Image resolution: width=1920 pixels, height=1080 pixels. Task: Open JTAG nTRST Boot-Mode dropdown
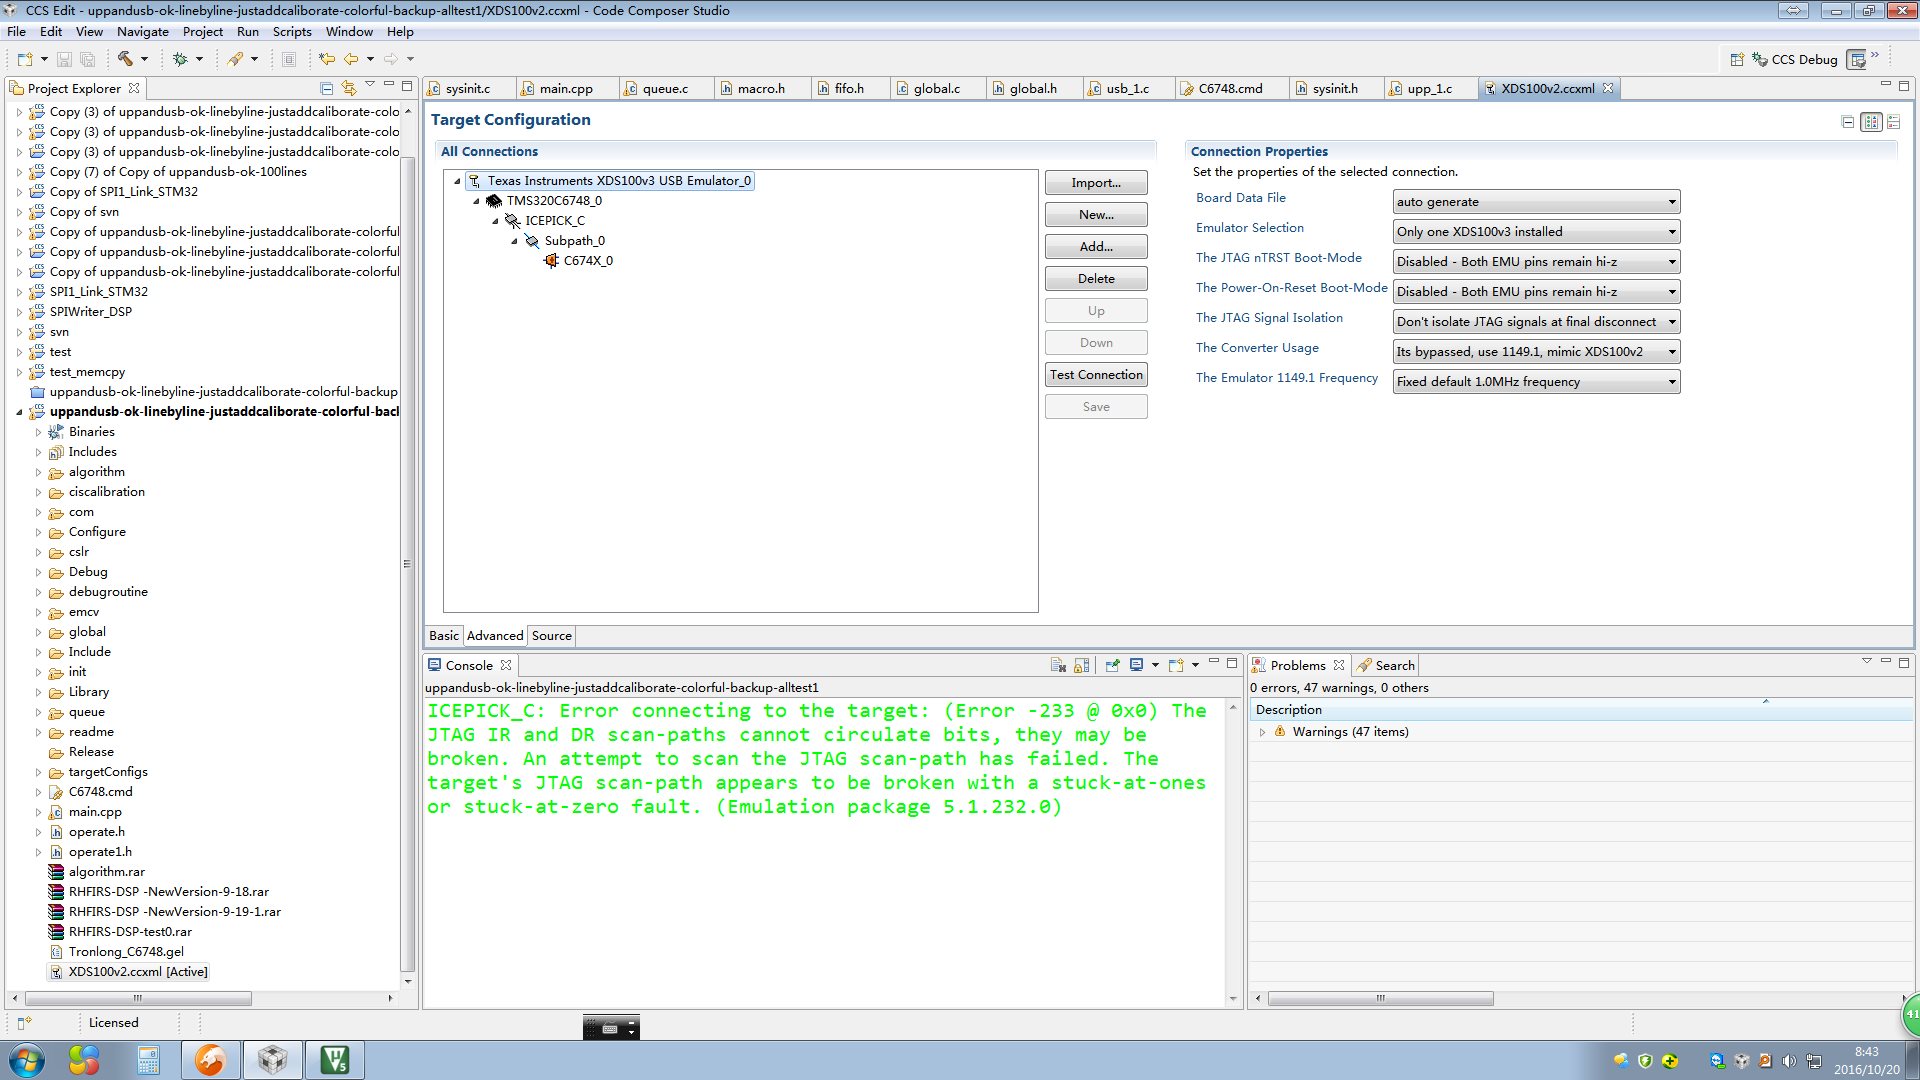tap(1536, 262)
